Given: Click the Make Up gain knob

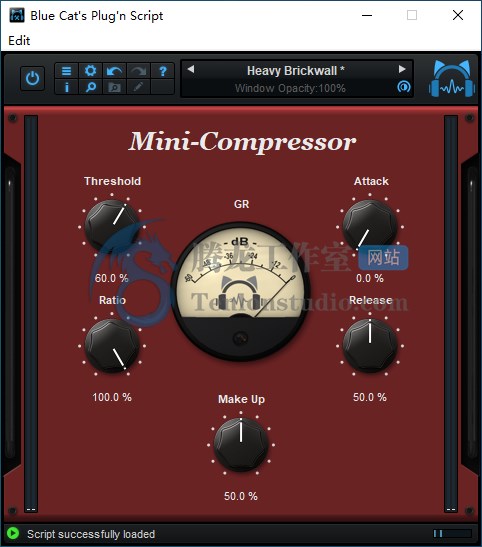Looking at the screenshot, I should 241,445.
